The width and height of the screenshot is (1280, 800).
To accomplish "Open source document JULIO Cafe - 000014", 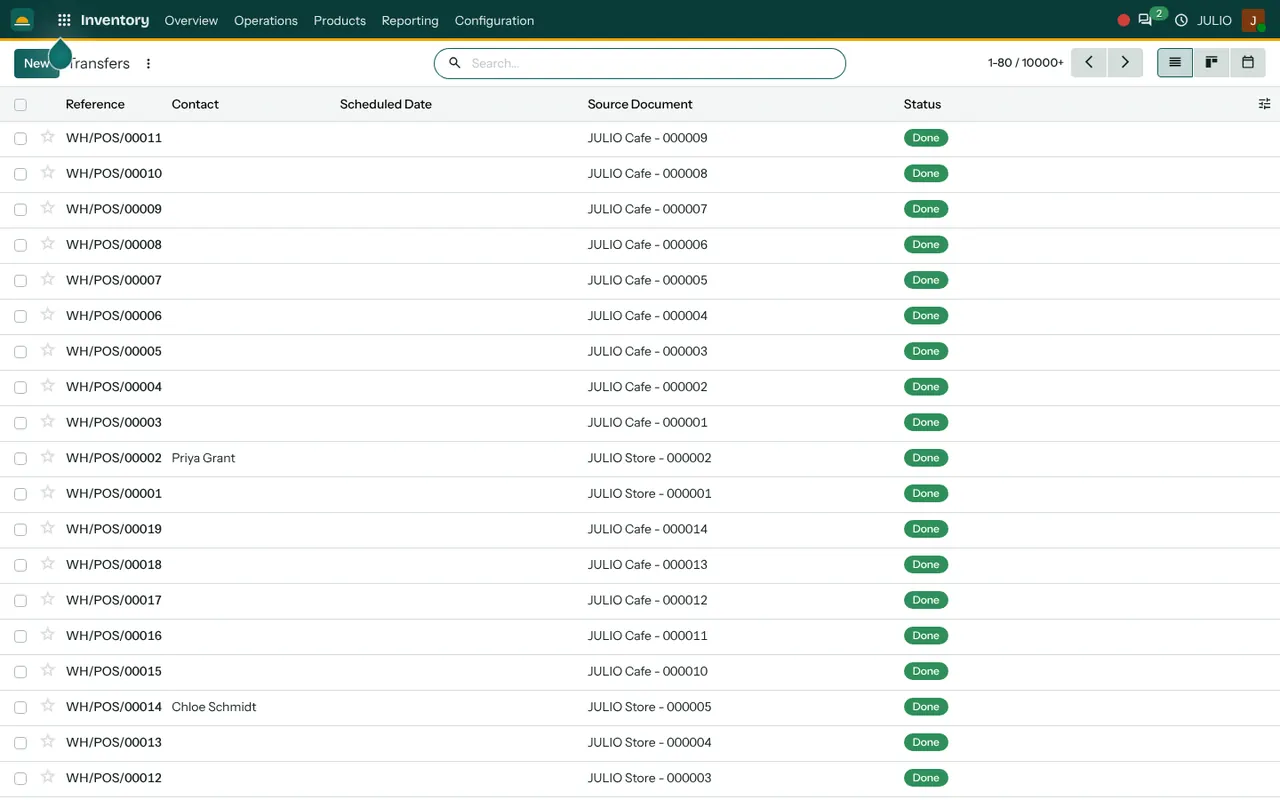I will pyautogui.click(x=648, y=529).
